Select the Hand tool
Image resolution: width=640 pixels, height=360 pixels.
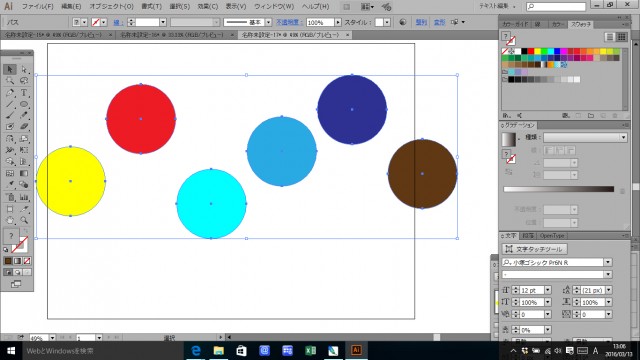point(10,221)
